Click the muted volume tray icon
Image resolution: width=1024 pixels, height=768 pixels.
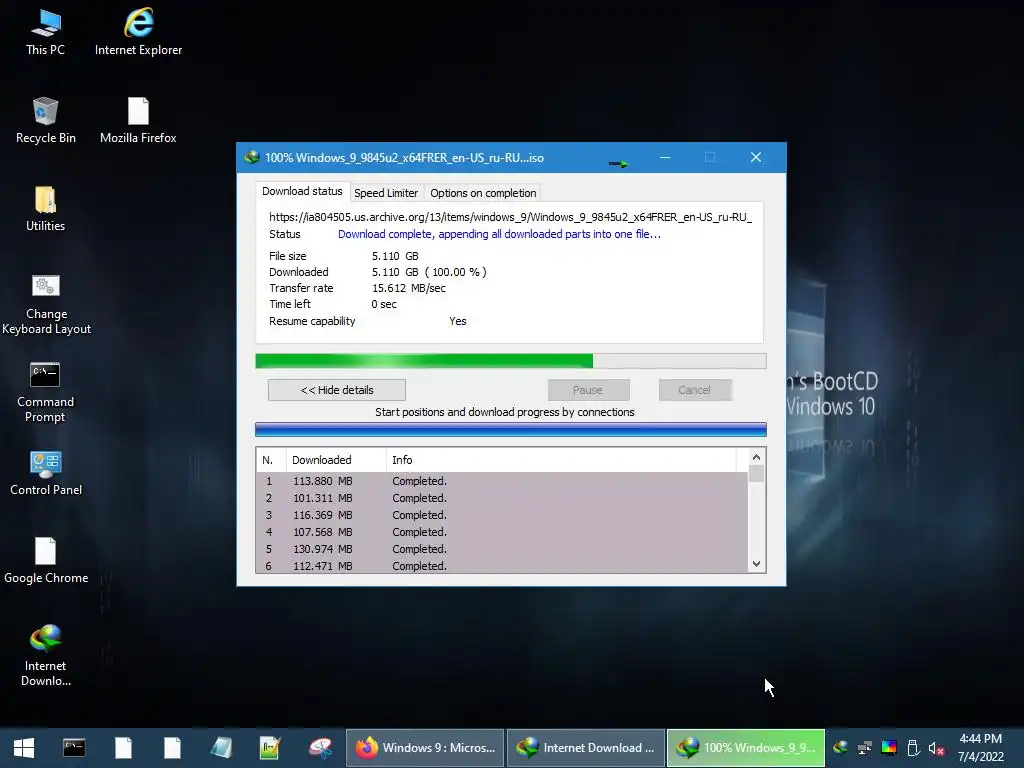pyautogui.click(x=936, y=748)
